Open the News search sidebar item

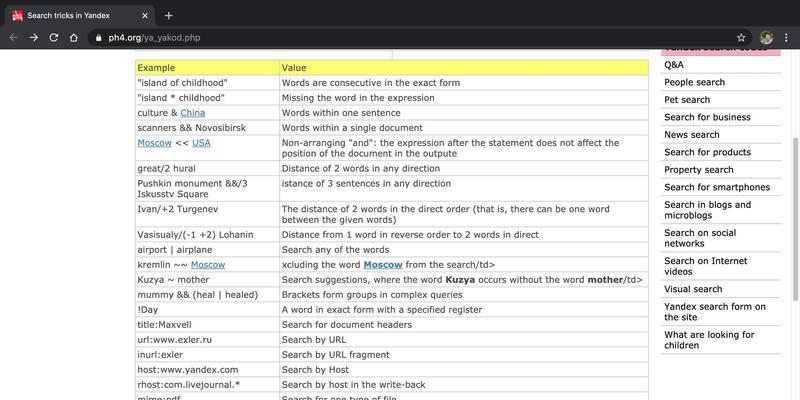pos(692,135)
